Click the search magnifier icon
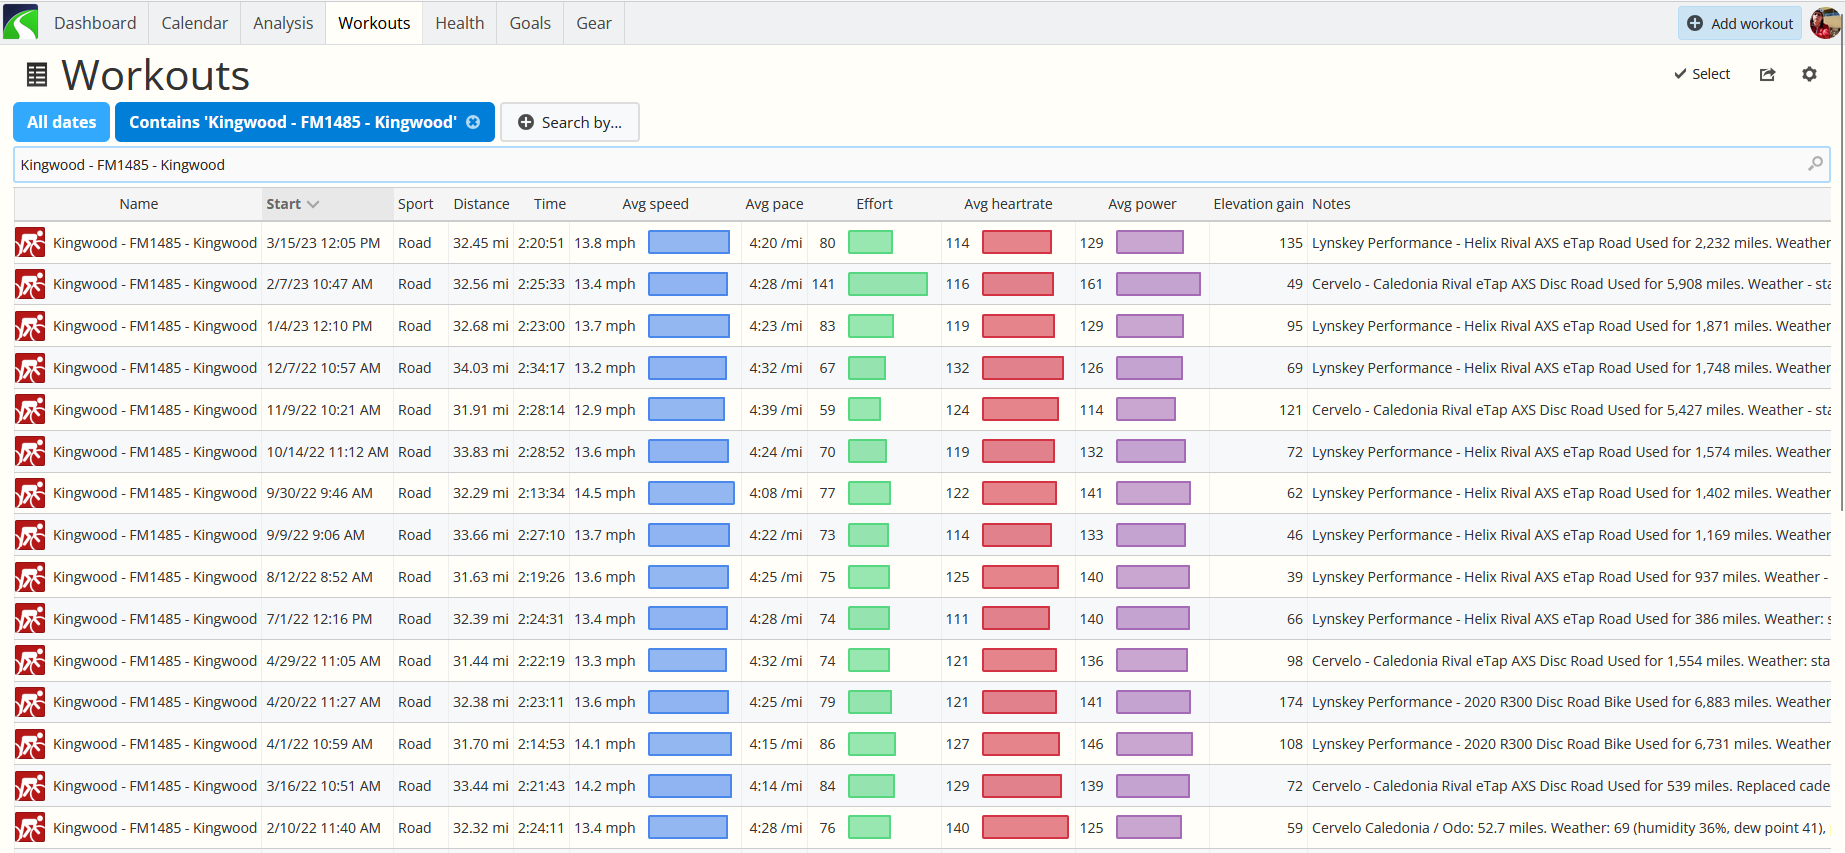Image resolution: width=1845 pixels, height=853 pixels. click(1815, 164)
